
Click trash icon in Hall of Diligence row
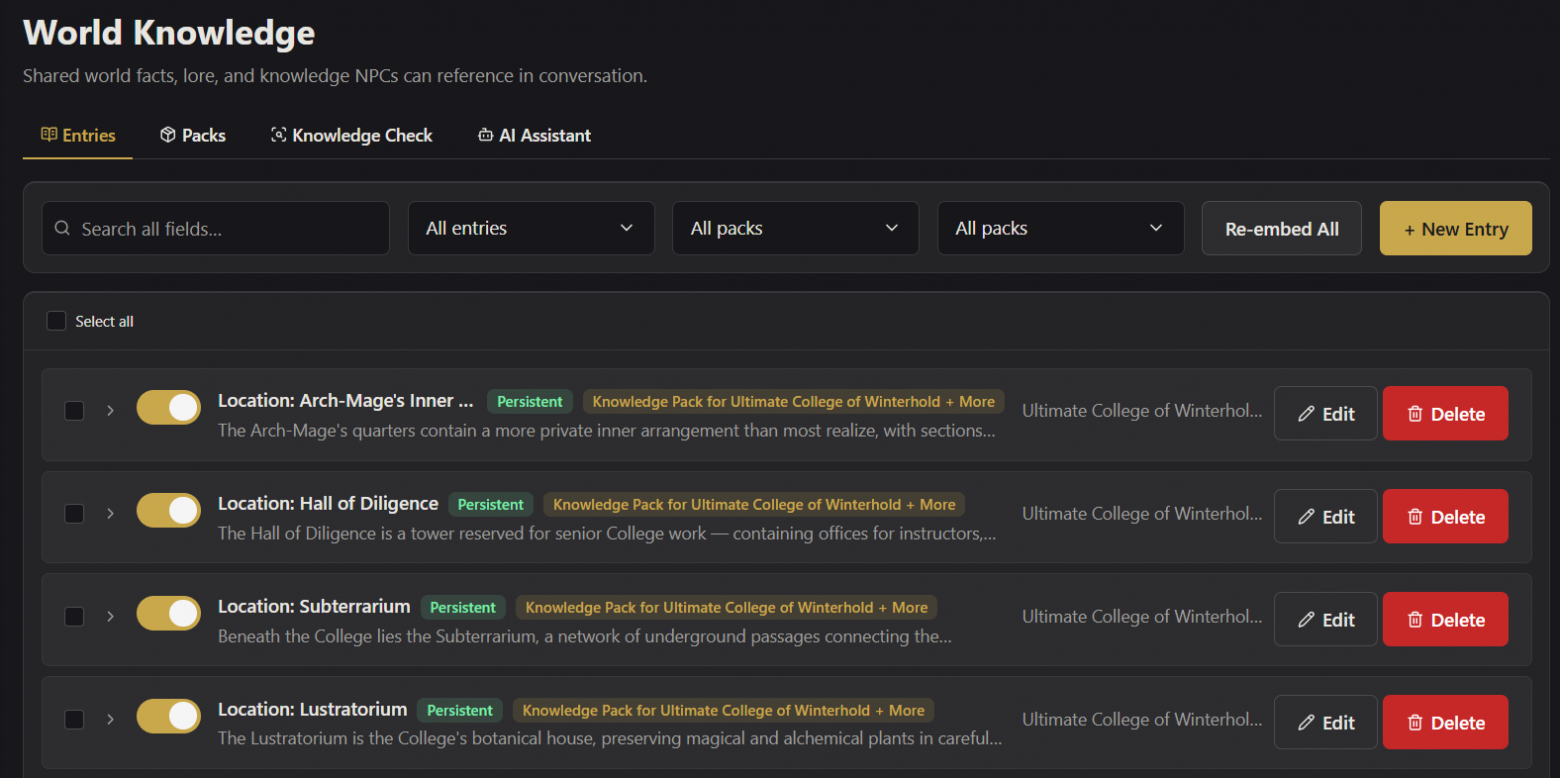pyautogui.click(x=1415, y=517)
